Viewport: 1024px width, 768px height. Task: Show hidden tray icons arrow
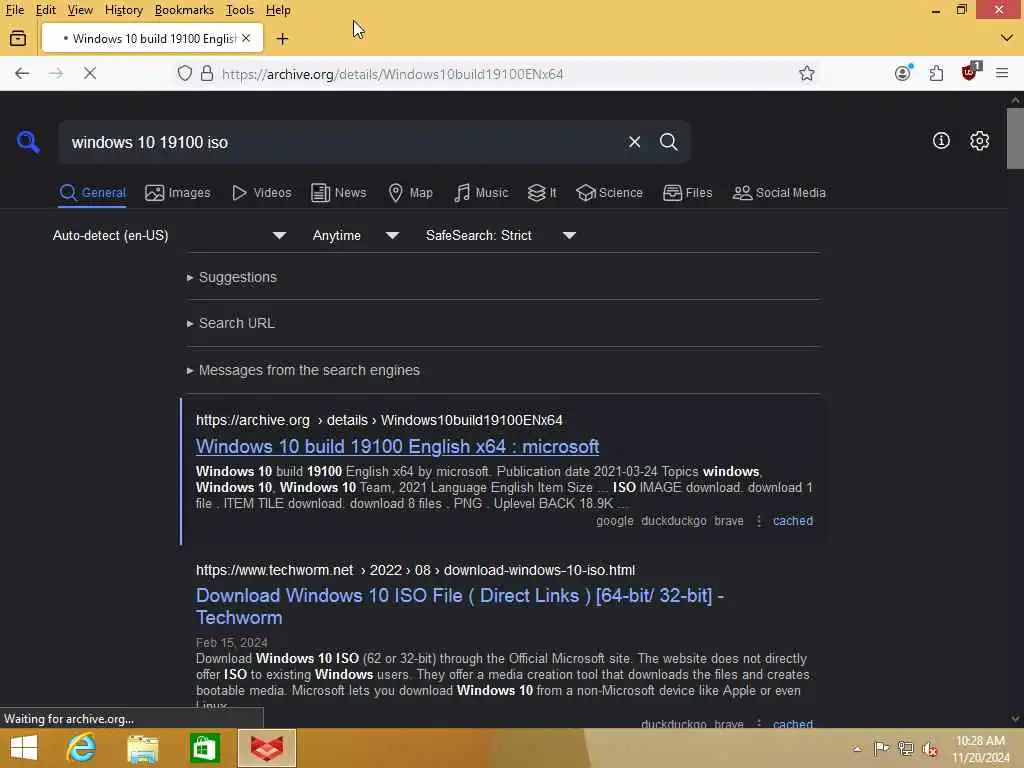click(857, 748)
